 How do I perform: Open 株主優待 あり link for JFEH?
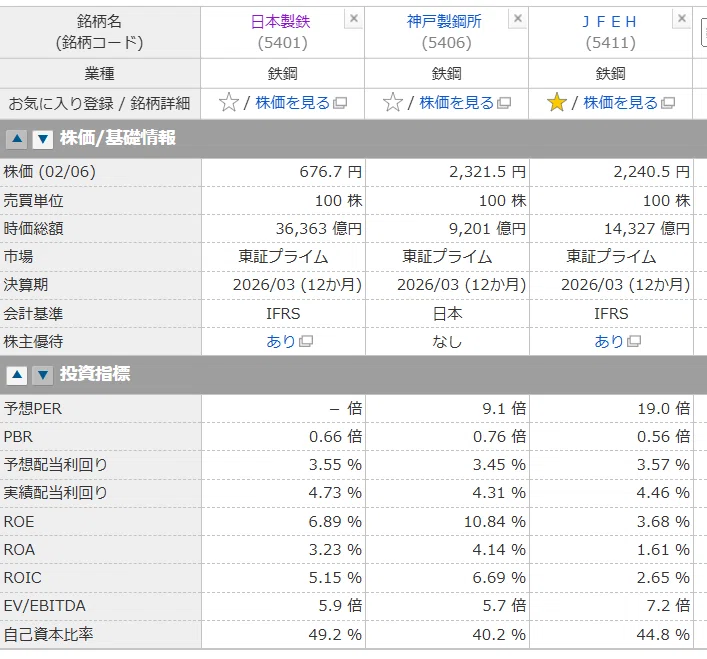point(609,342)
